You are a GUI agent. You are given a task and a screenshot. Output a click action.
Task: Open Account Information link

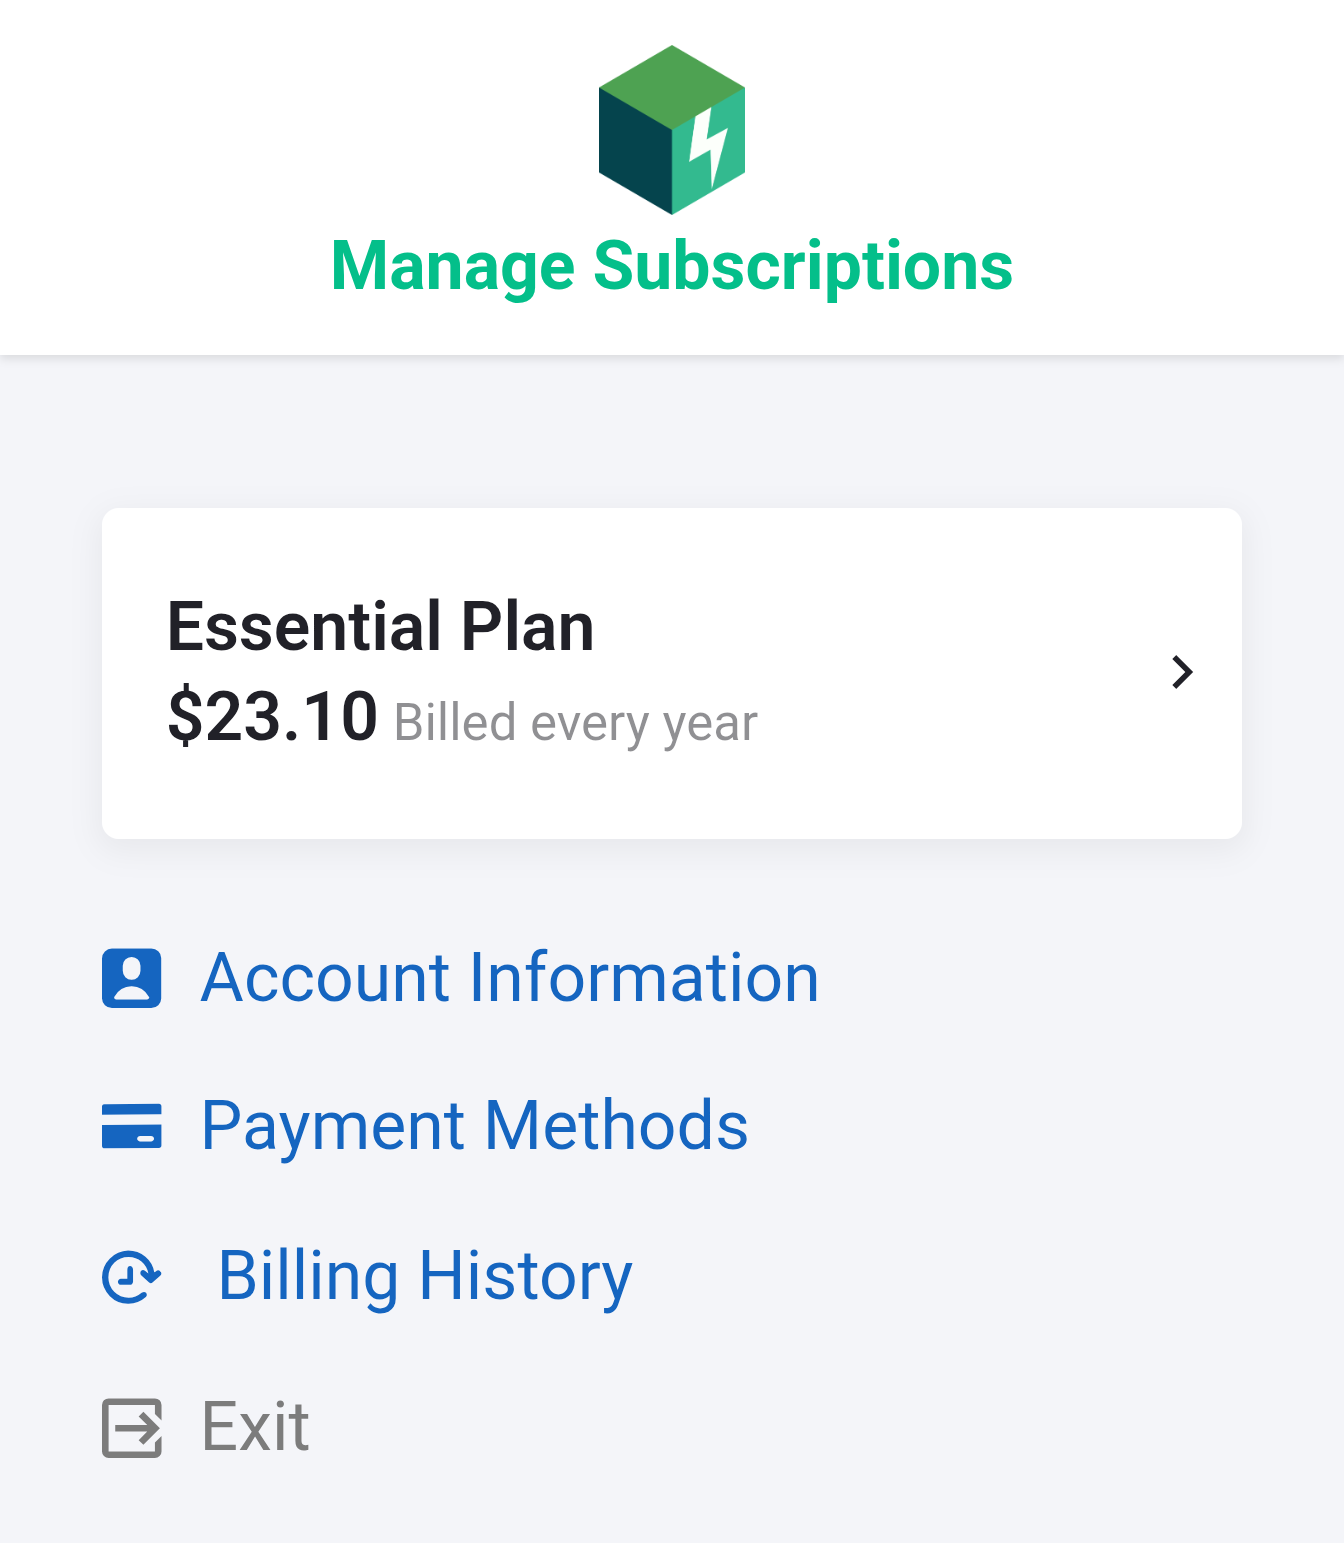coord(510,978)
